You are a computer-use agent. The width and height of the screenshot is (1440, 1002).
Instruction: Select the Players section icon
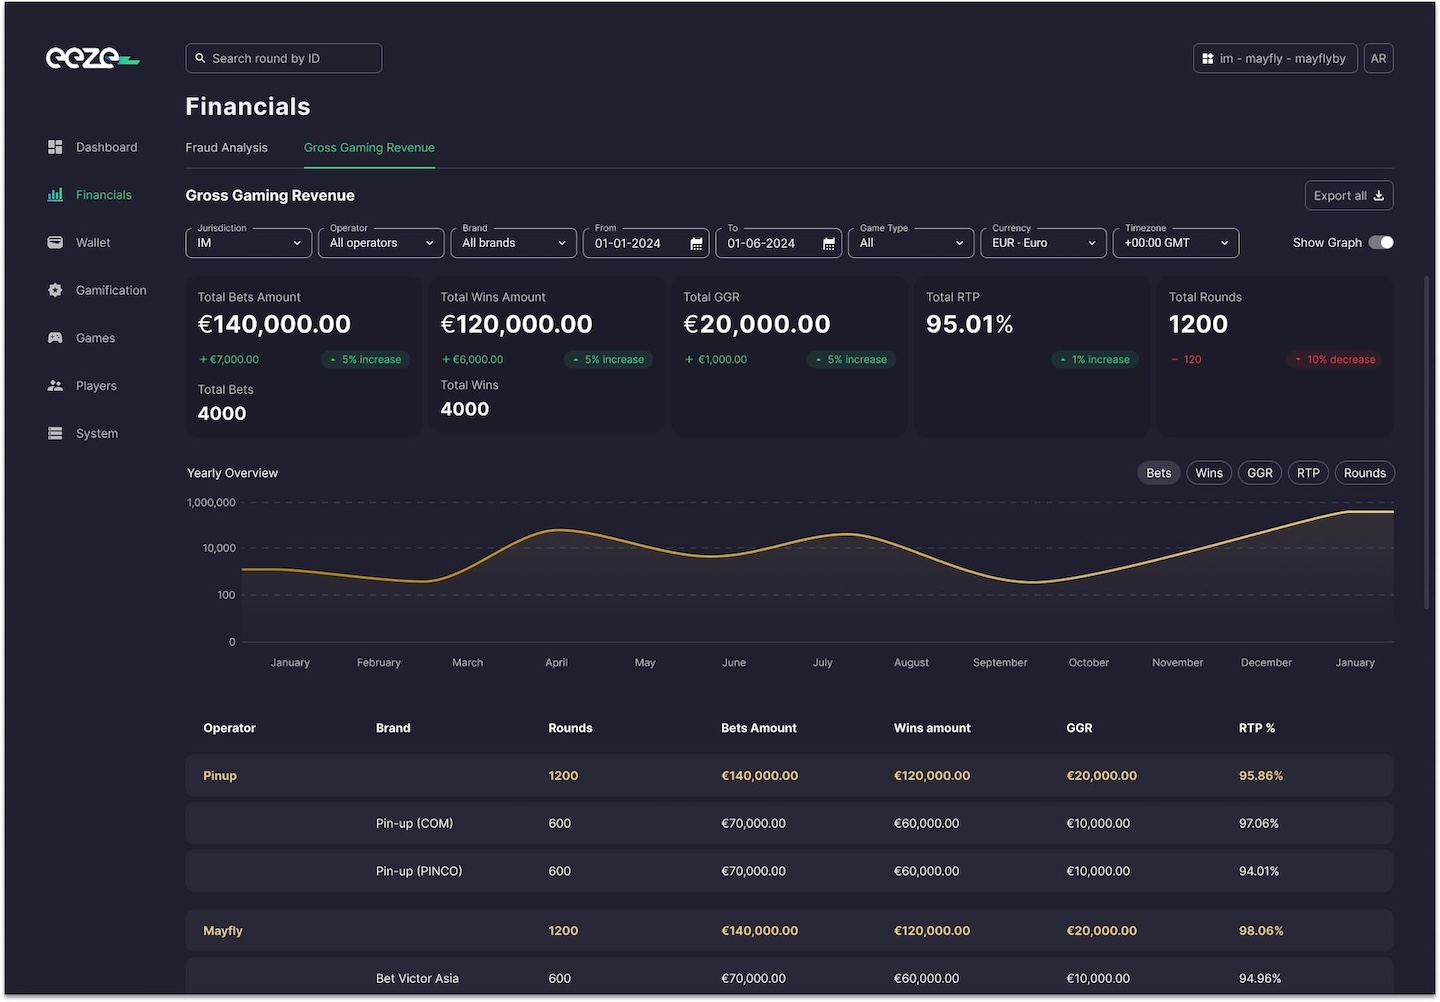point(55,385)
